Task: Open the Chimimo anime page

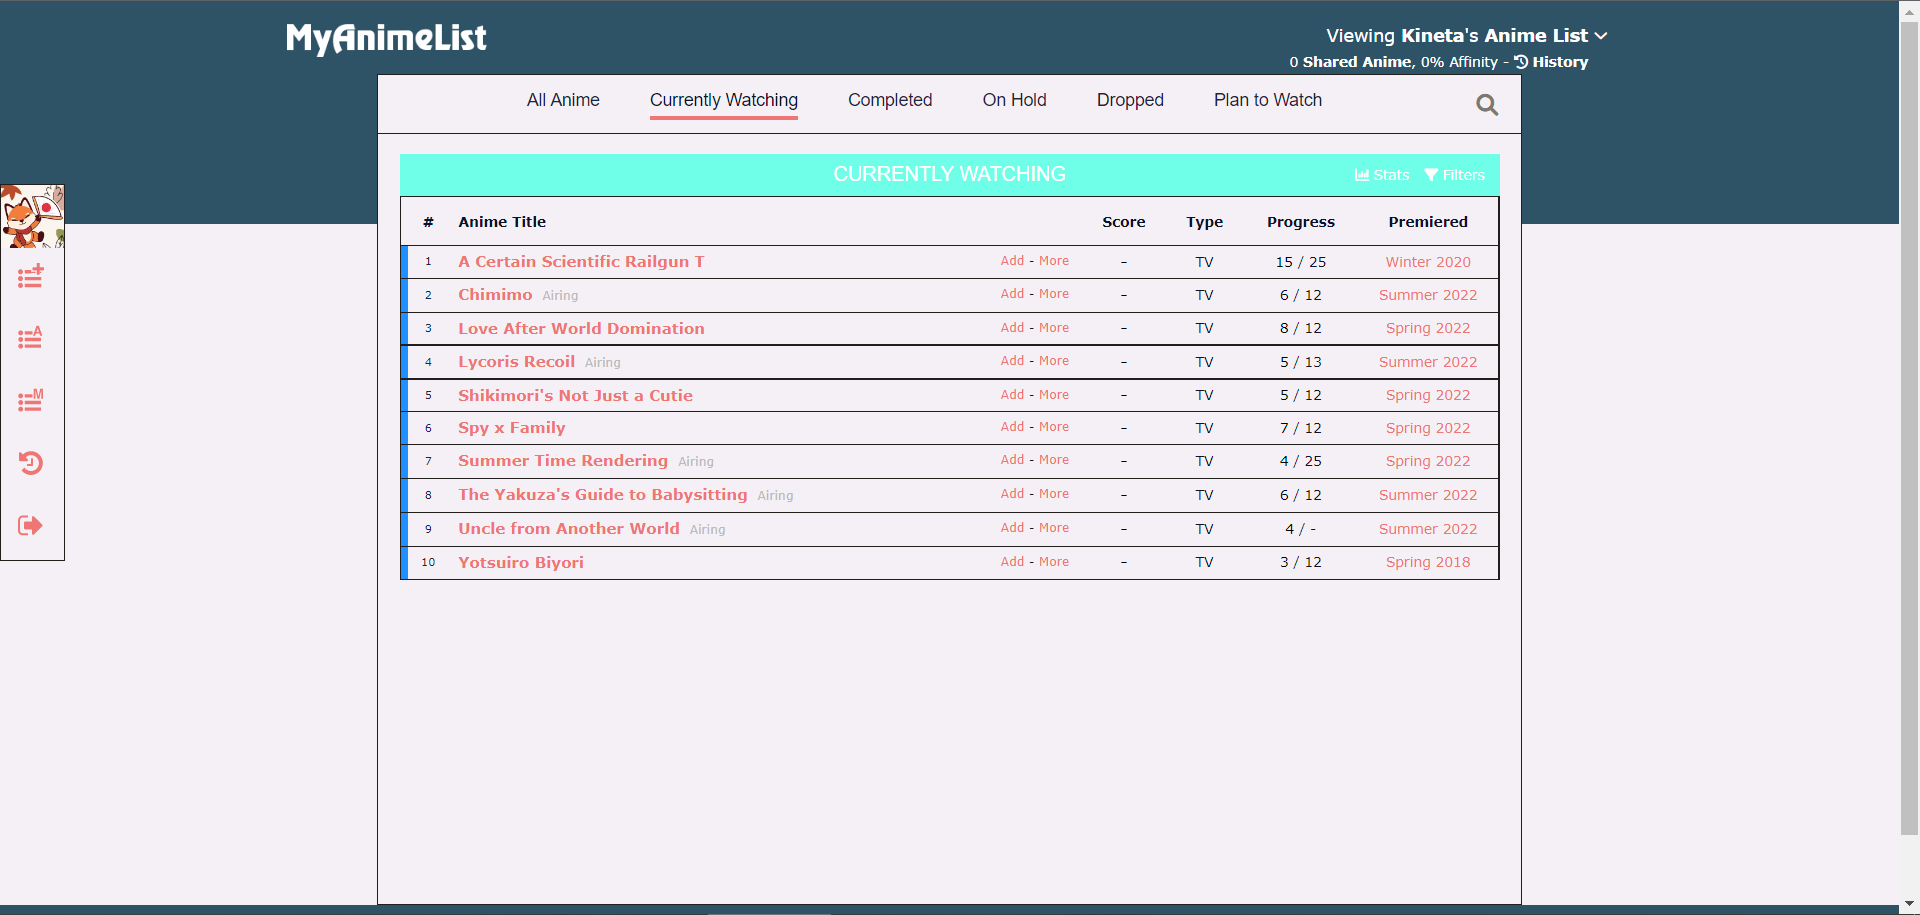Action: 495,295
